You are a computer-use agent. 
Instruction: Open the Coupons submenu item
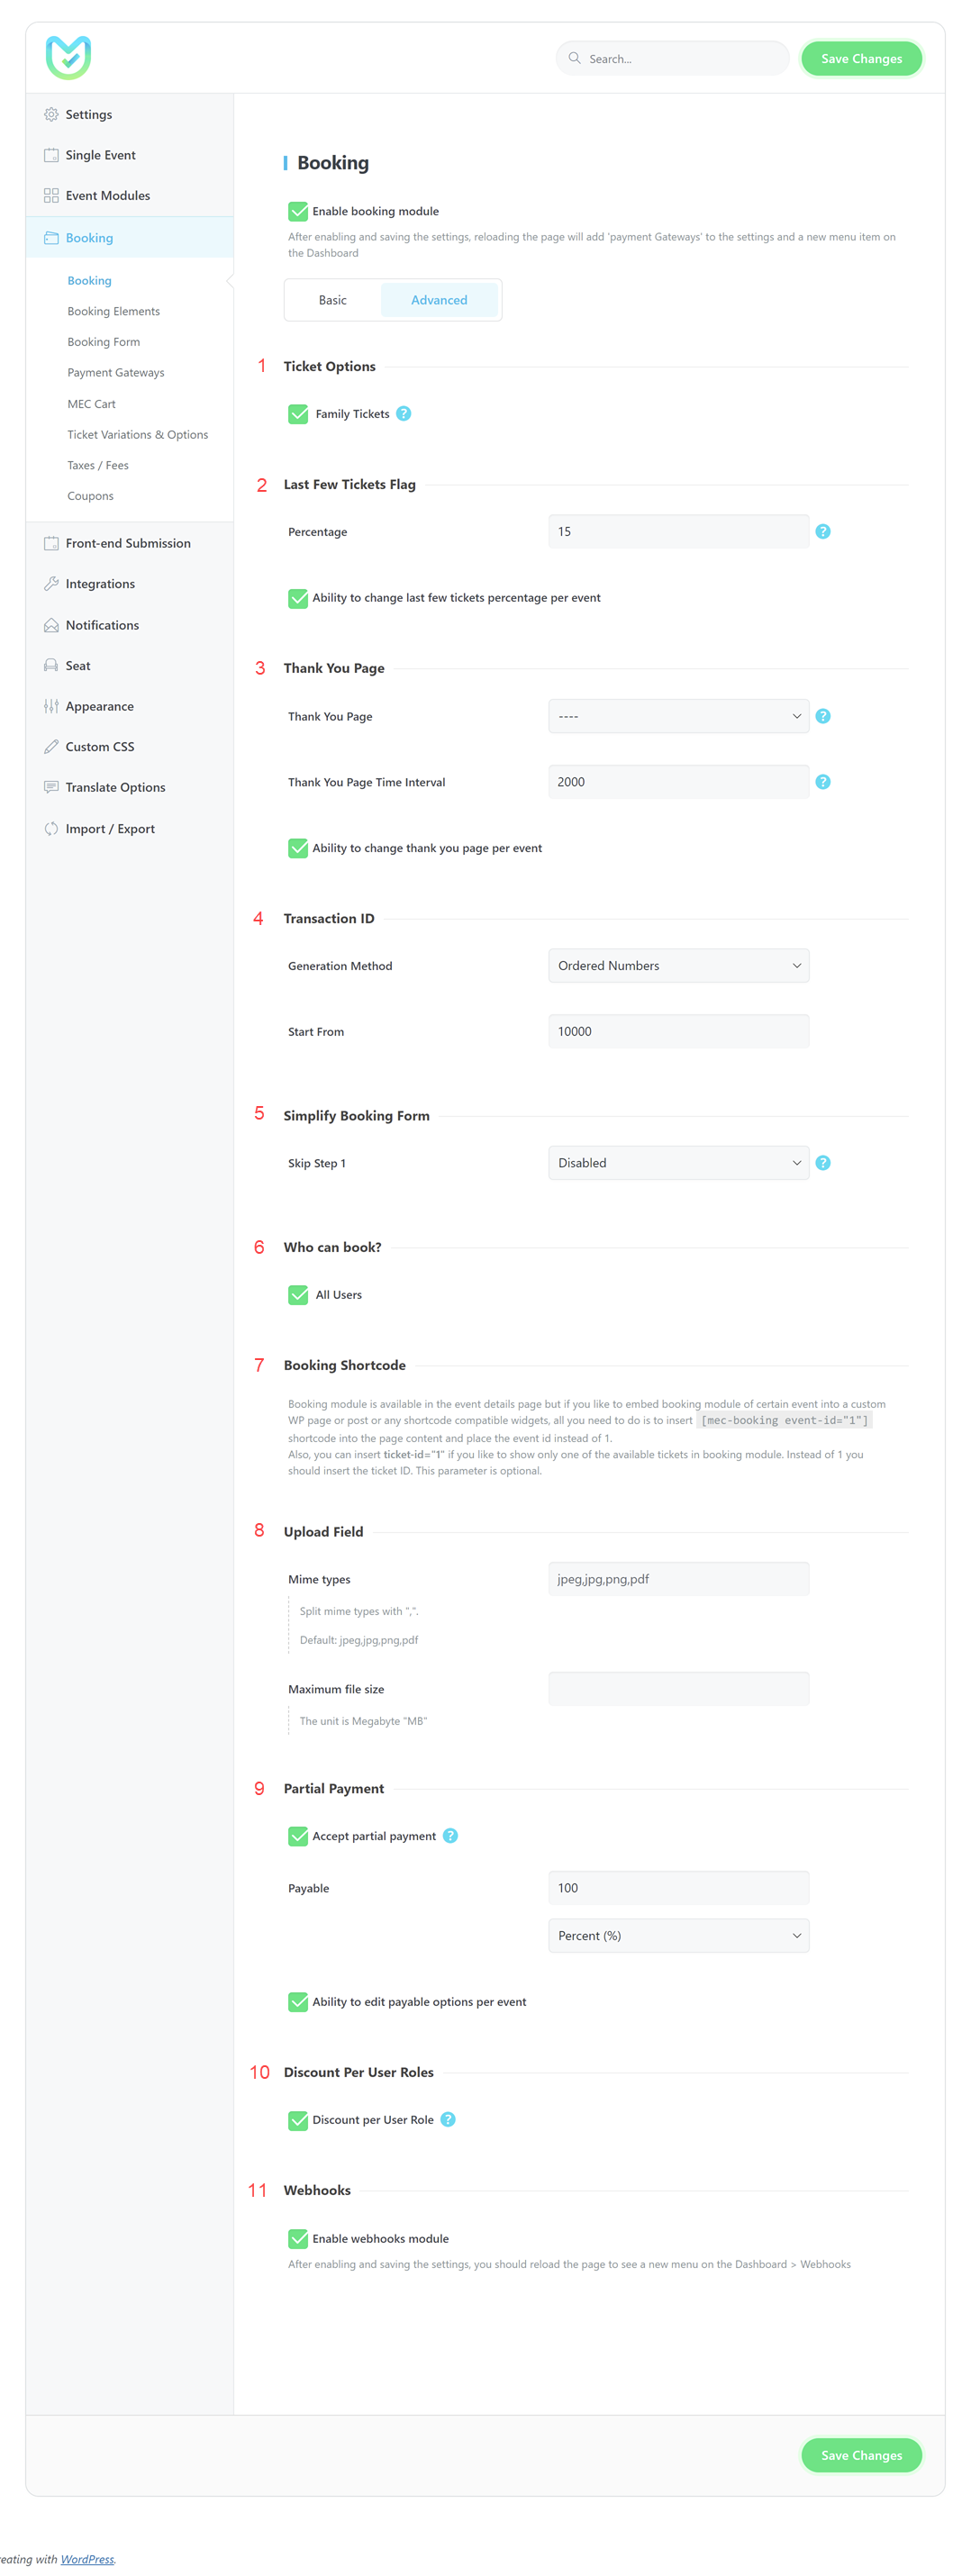(91, 496)
